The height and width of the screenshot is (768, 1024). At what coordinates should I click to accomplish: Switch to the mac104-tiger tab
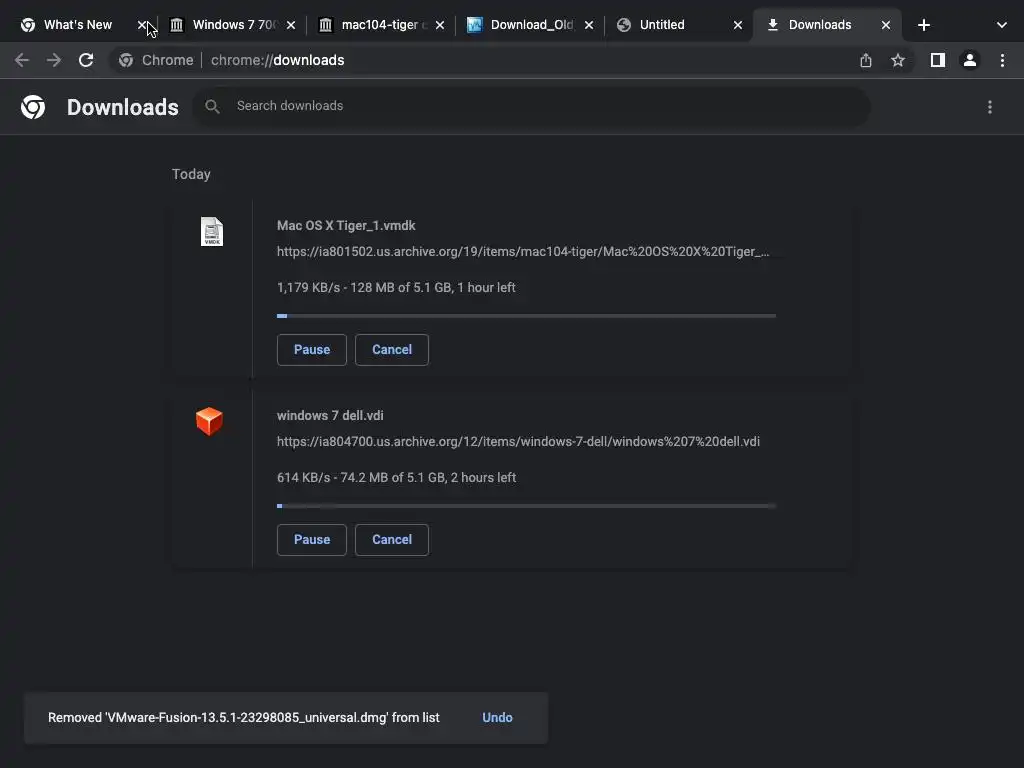click(378, 25)
